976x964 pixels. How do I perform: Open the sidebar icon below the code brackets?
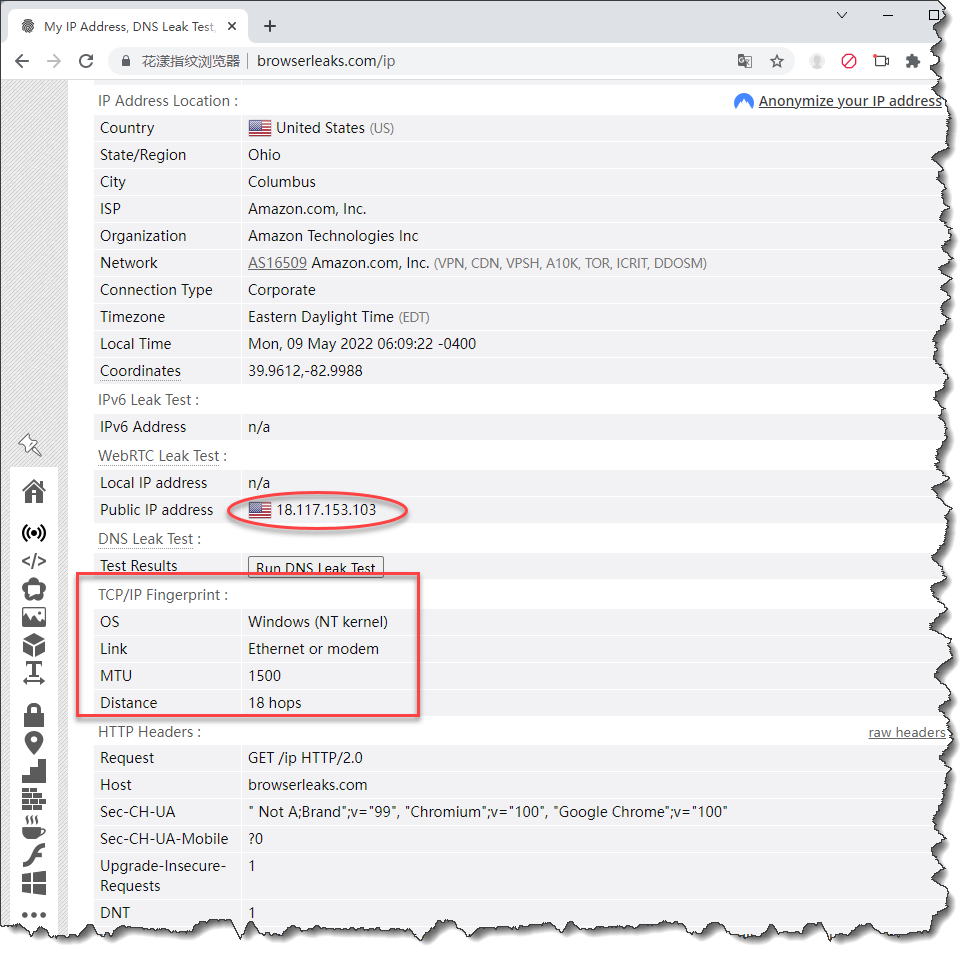(34, 589)
